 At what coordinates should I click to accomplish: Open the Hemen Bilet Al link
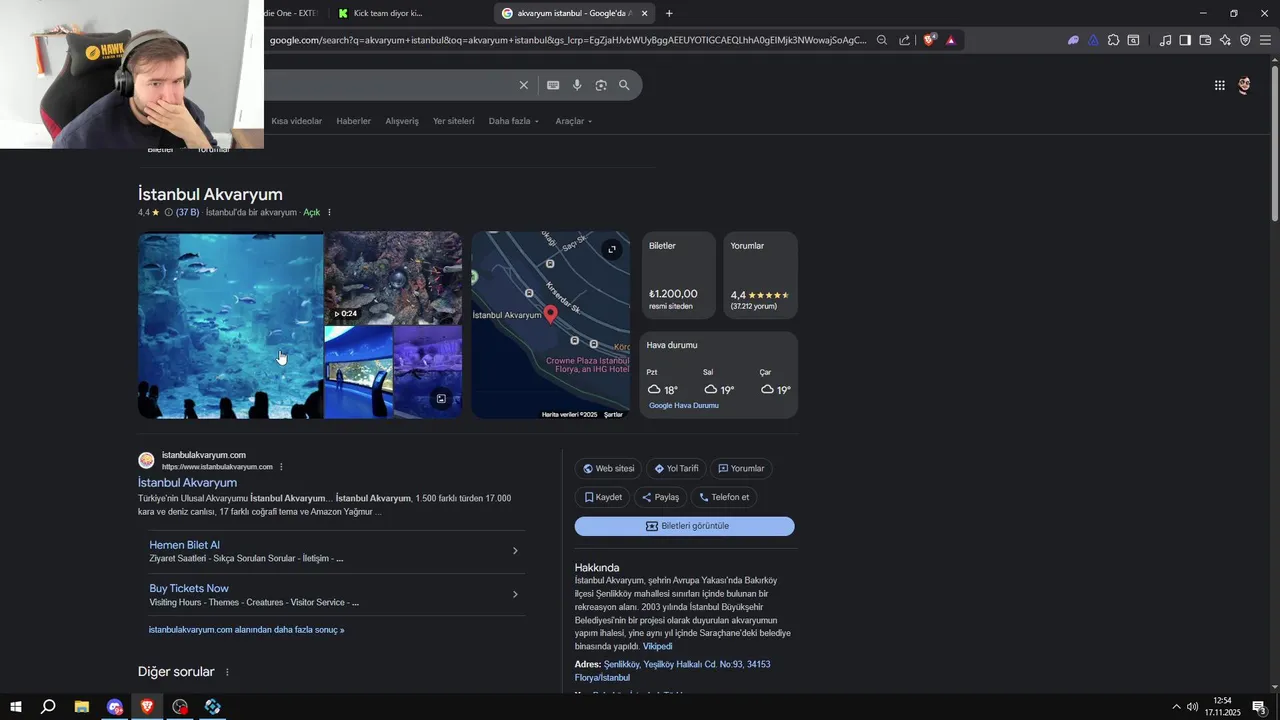[x=185, y=545]
